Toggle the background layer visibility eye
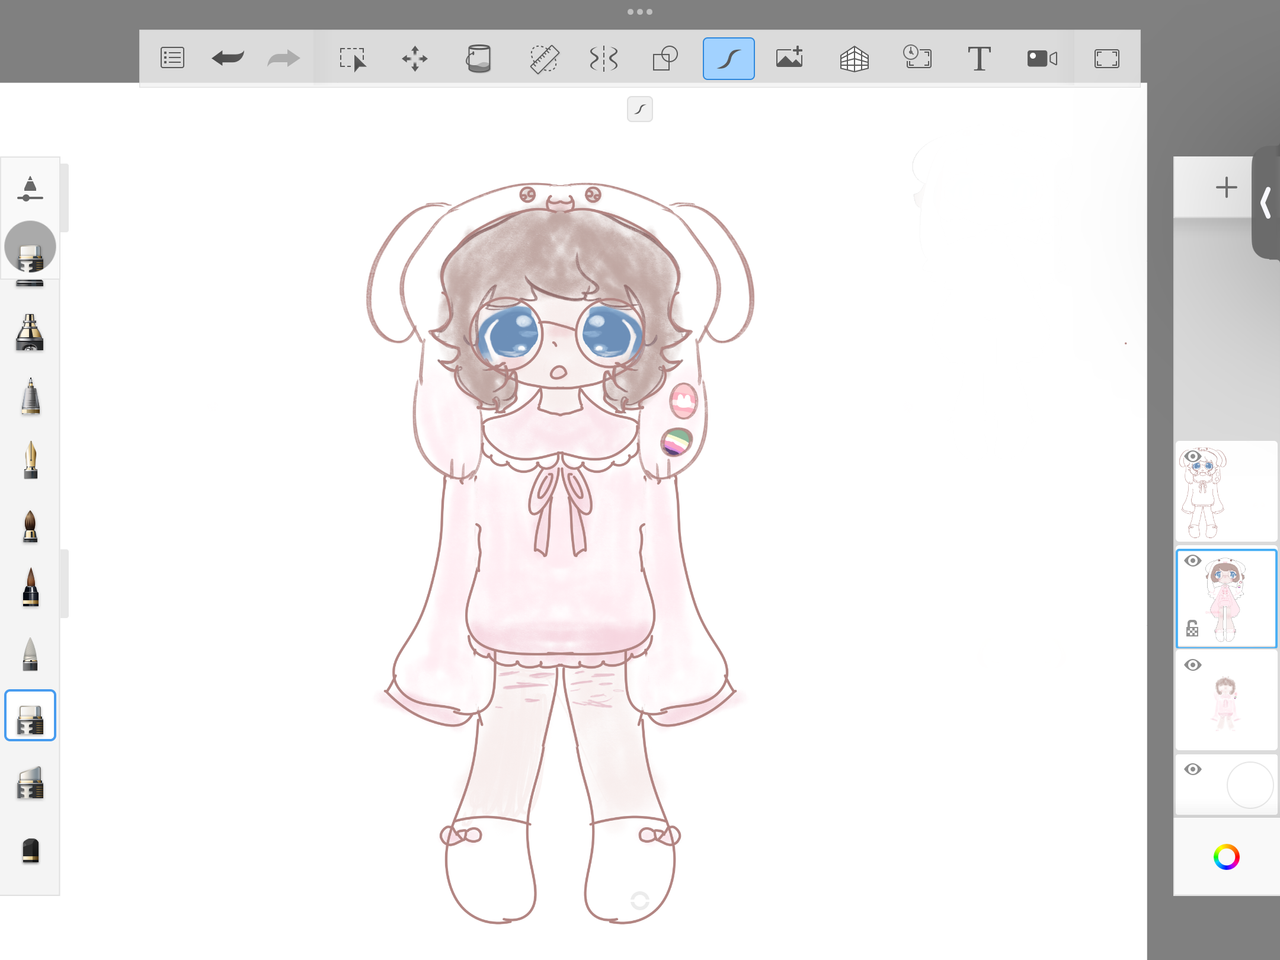Screen dimensions: 1280x960 click(1192, 769)
